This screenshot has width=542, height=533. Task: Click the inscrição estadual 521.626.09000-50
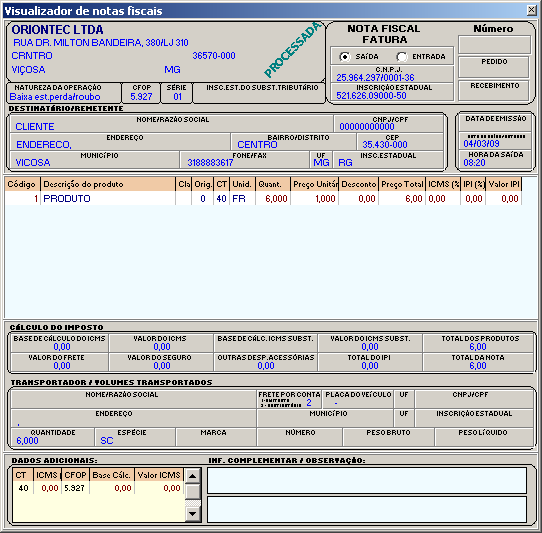pyautogui.click(x=371, y=95)
